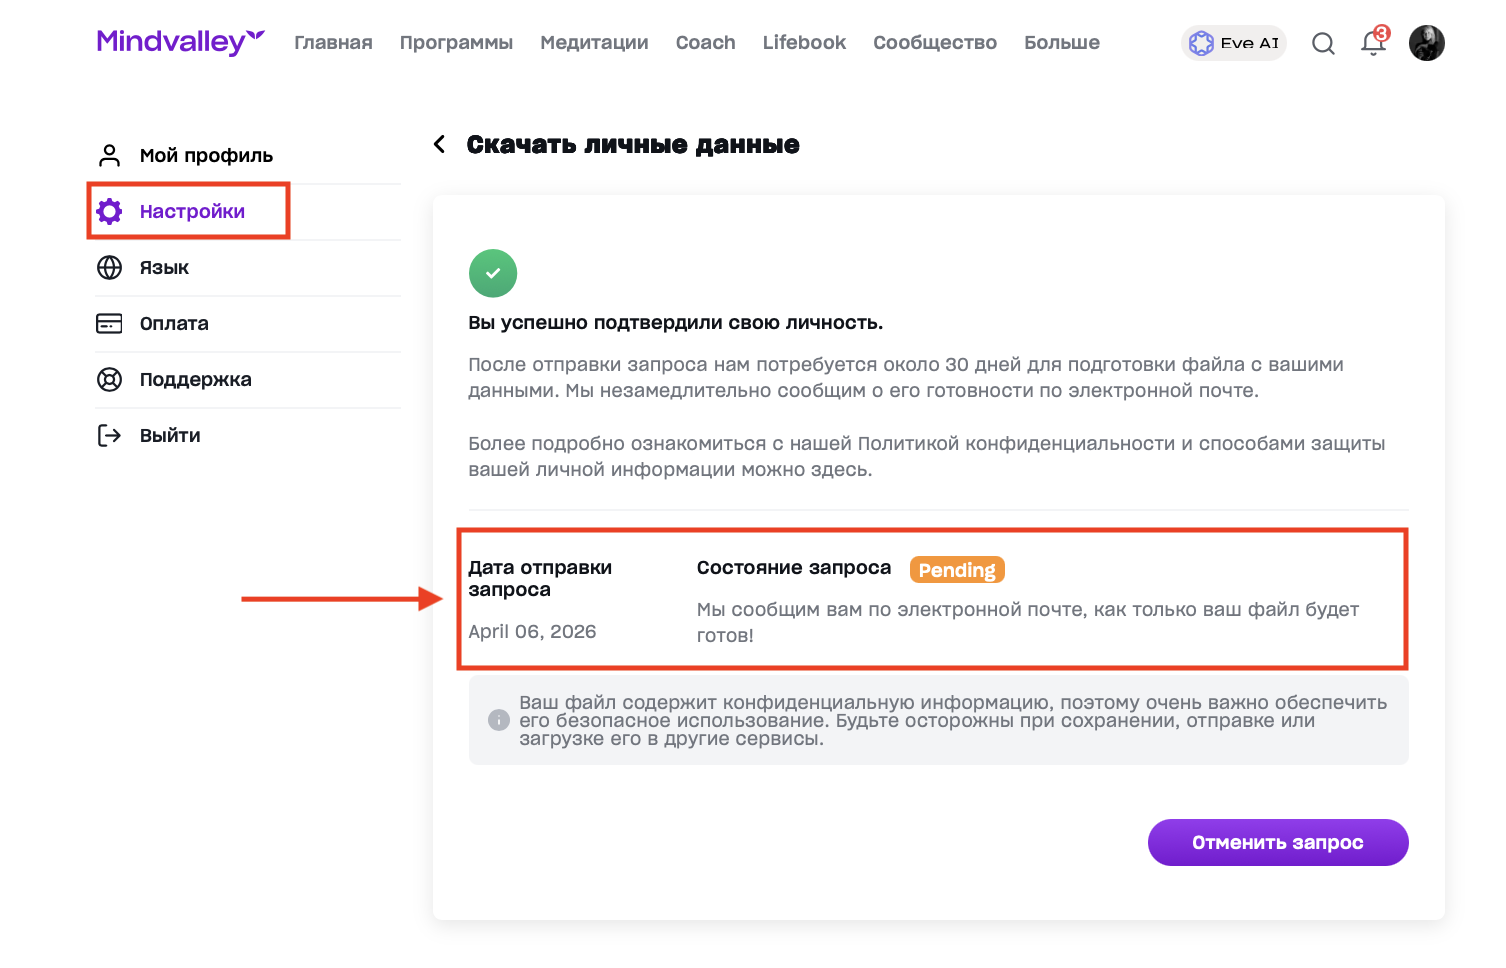Open the Lifebook navigation item
This screenshot has width=1506, height=968.
[804, 43]
